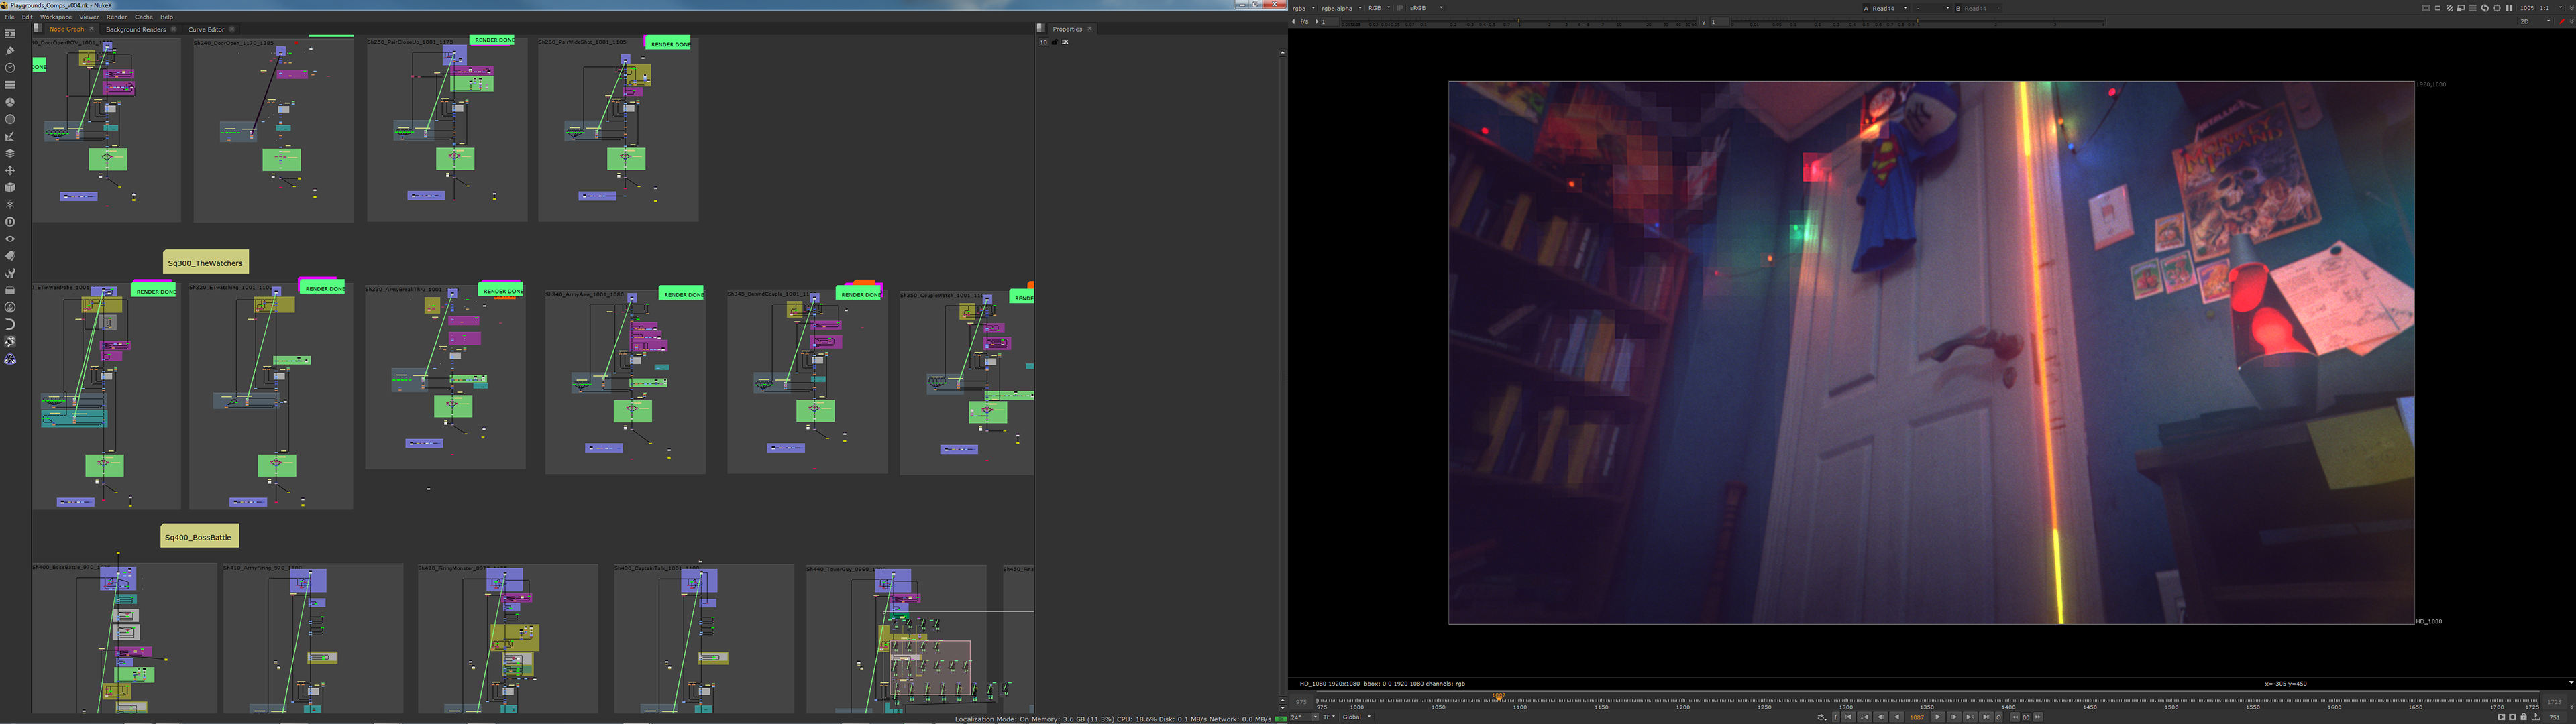Open the 3D nodes cube icon menu
Viewport: 2576px width, 724px height.
(10, 187)
